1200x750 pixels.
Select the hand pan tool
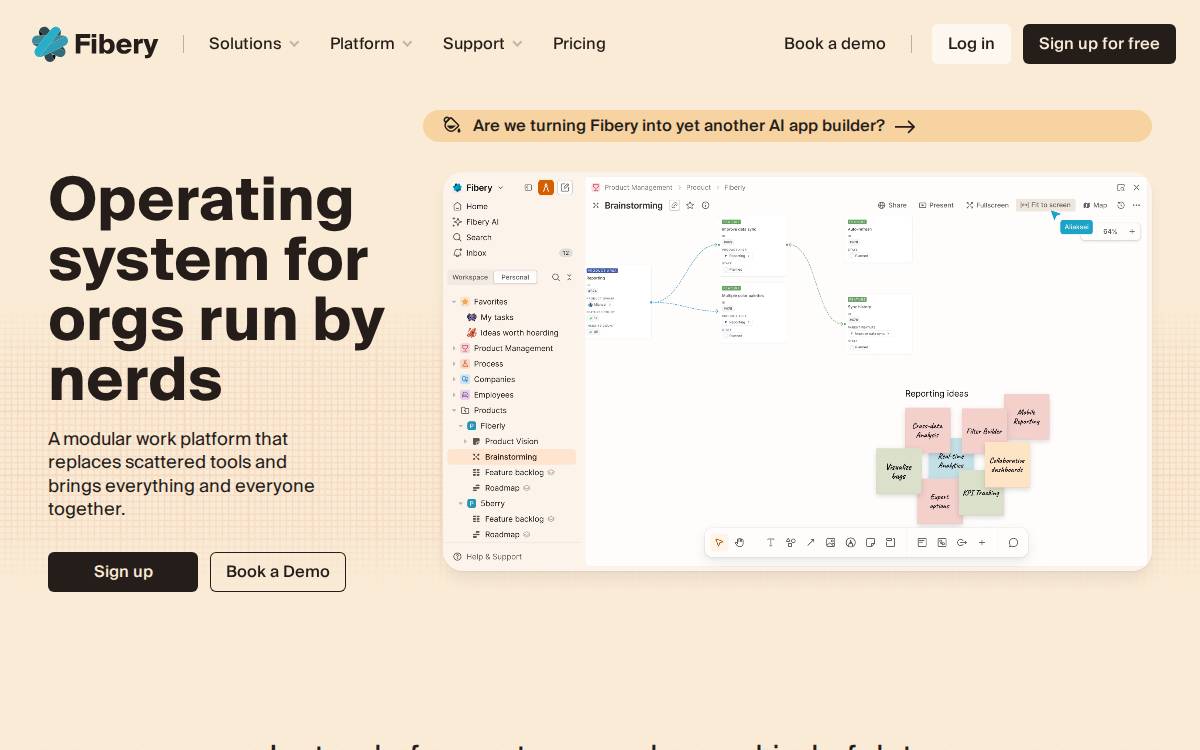tap(740, 542)
